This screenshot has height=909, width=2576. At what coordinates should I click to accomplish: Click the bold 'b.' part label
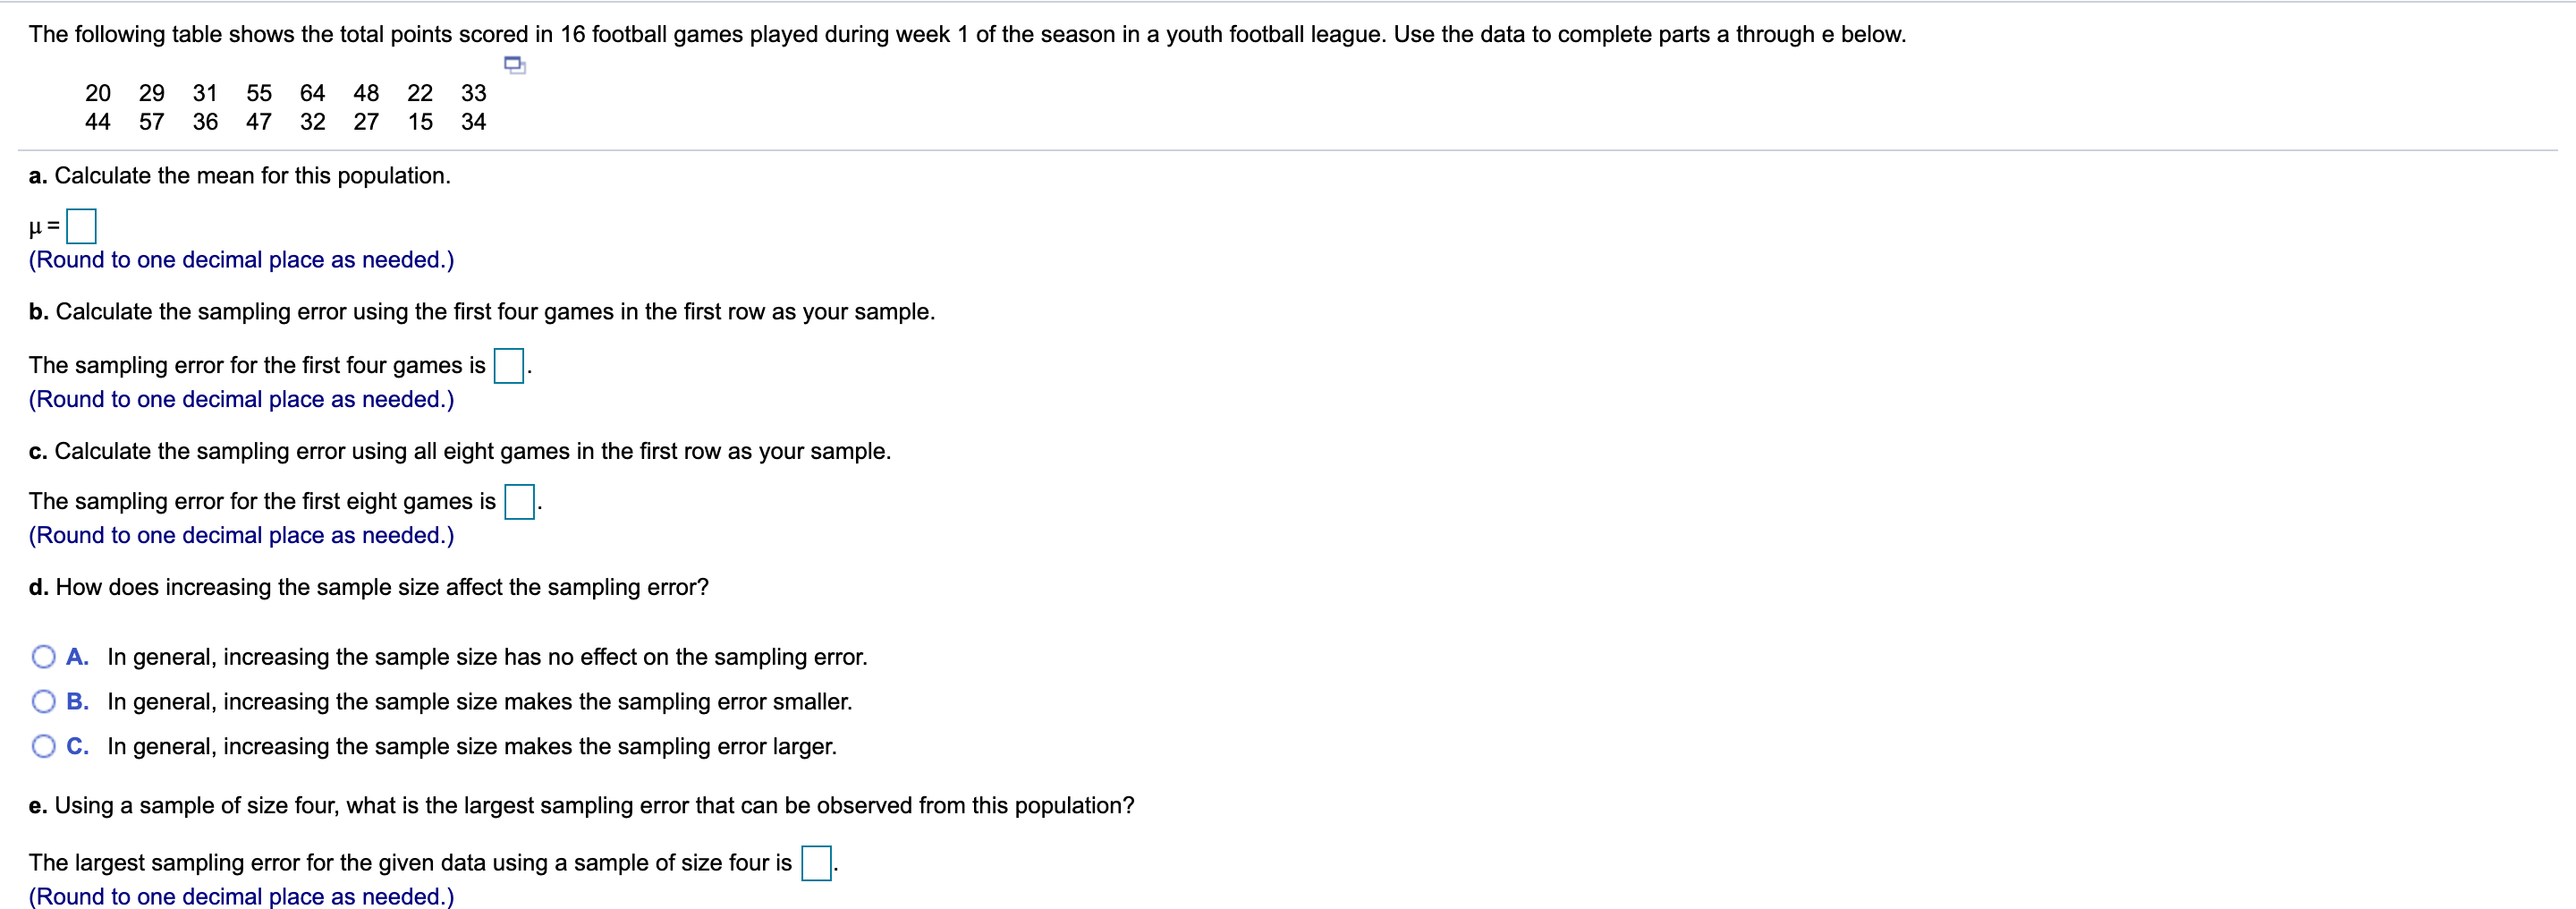pos(38,312)
